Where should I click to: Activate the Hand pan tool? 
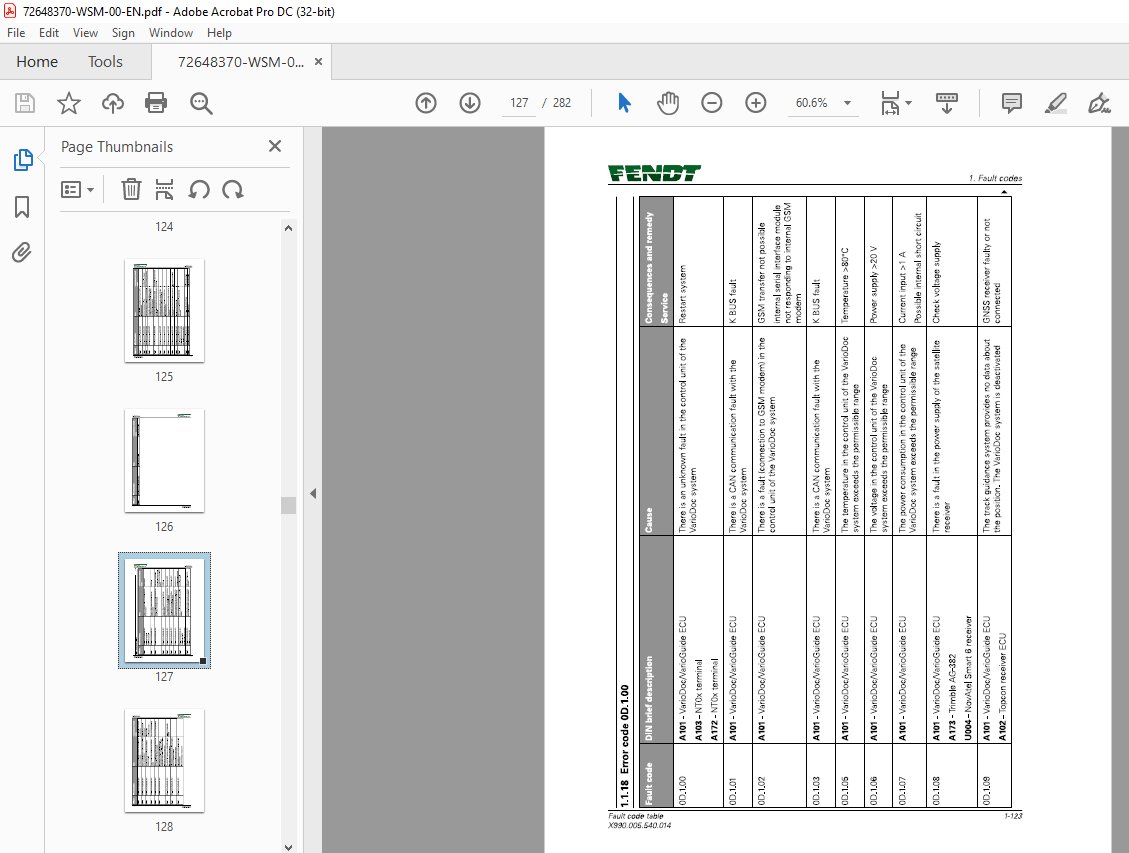pyautogui.click(x=668, y=103)
